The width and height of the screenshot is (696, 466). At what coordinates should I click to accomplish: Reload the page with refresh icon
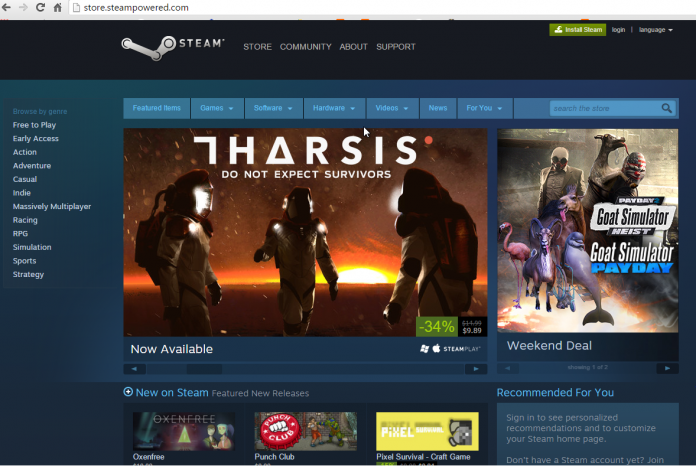pyautogui.click(x=40, y=7)
